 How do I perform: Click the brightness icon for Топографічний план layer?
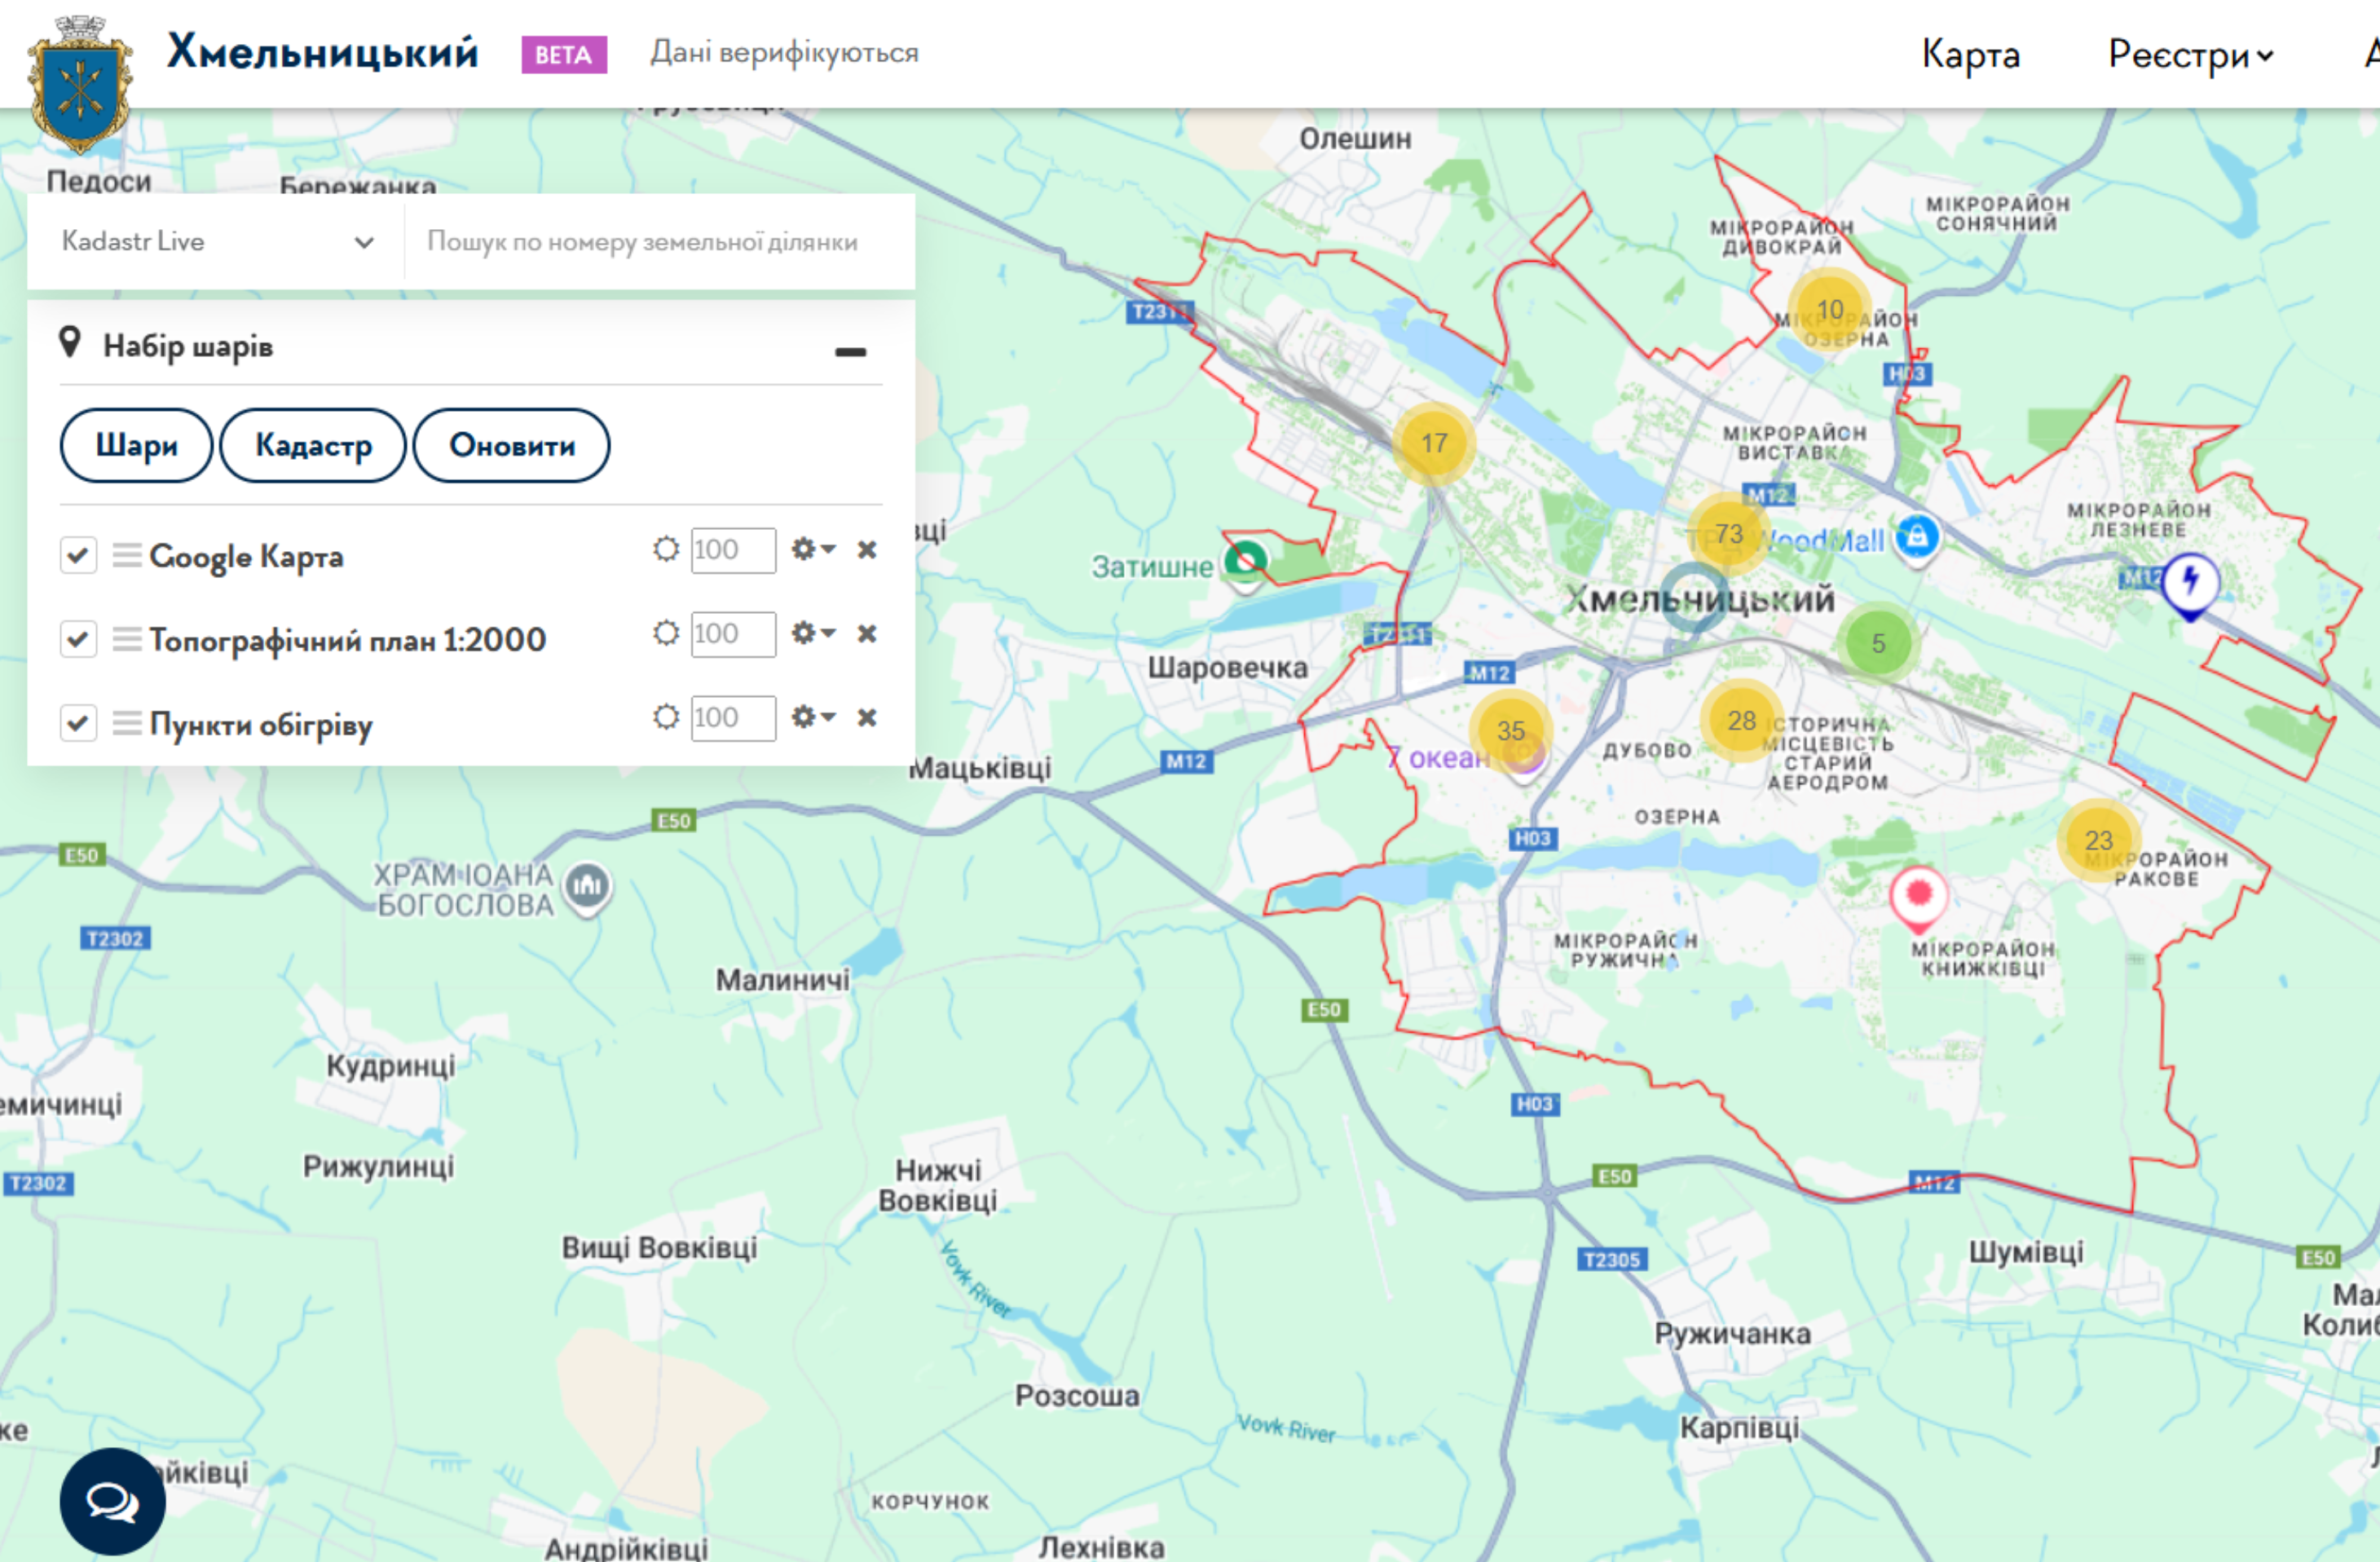666,633
